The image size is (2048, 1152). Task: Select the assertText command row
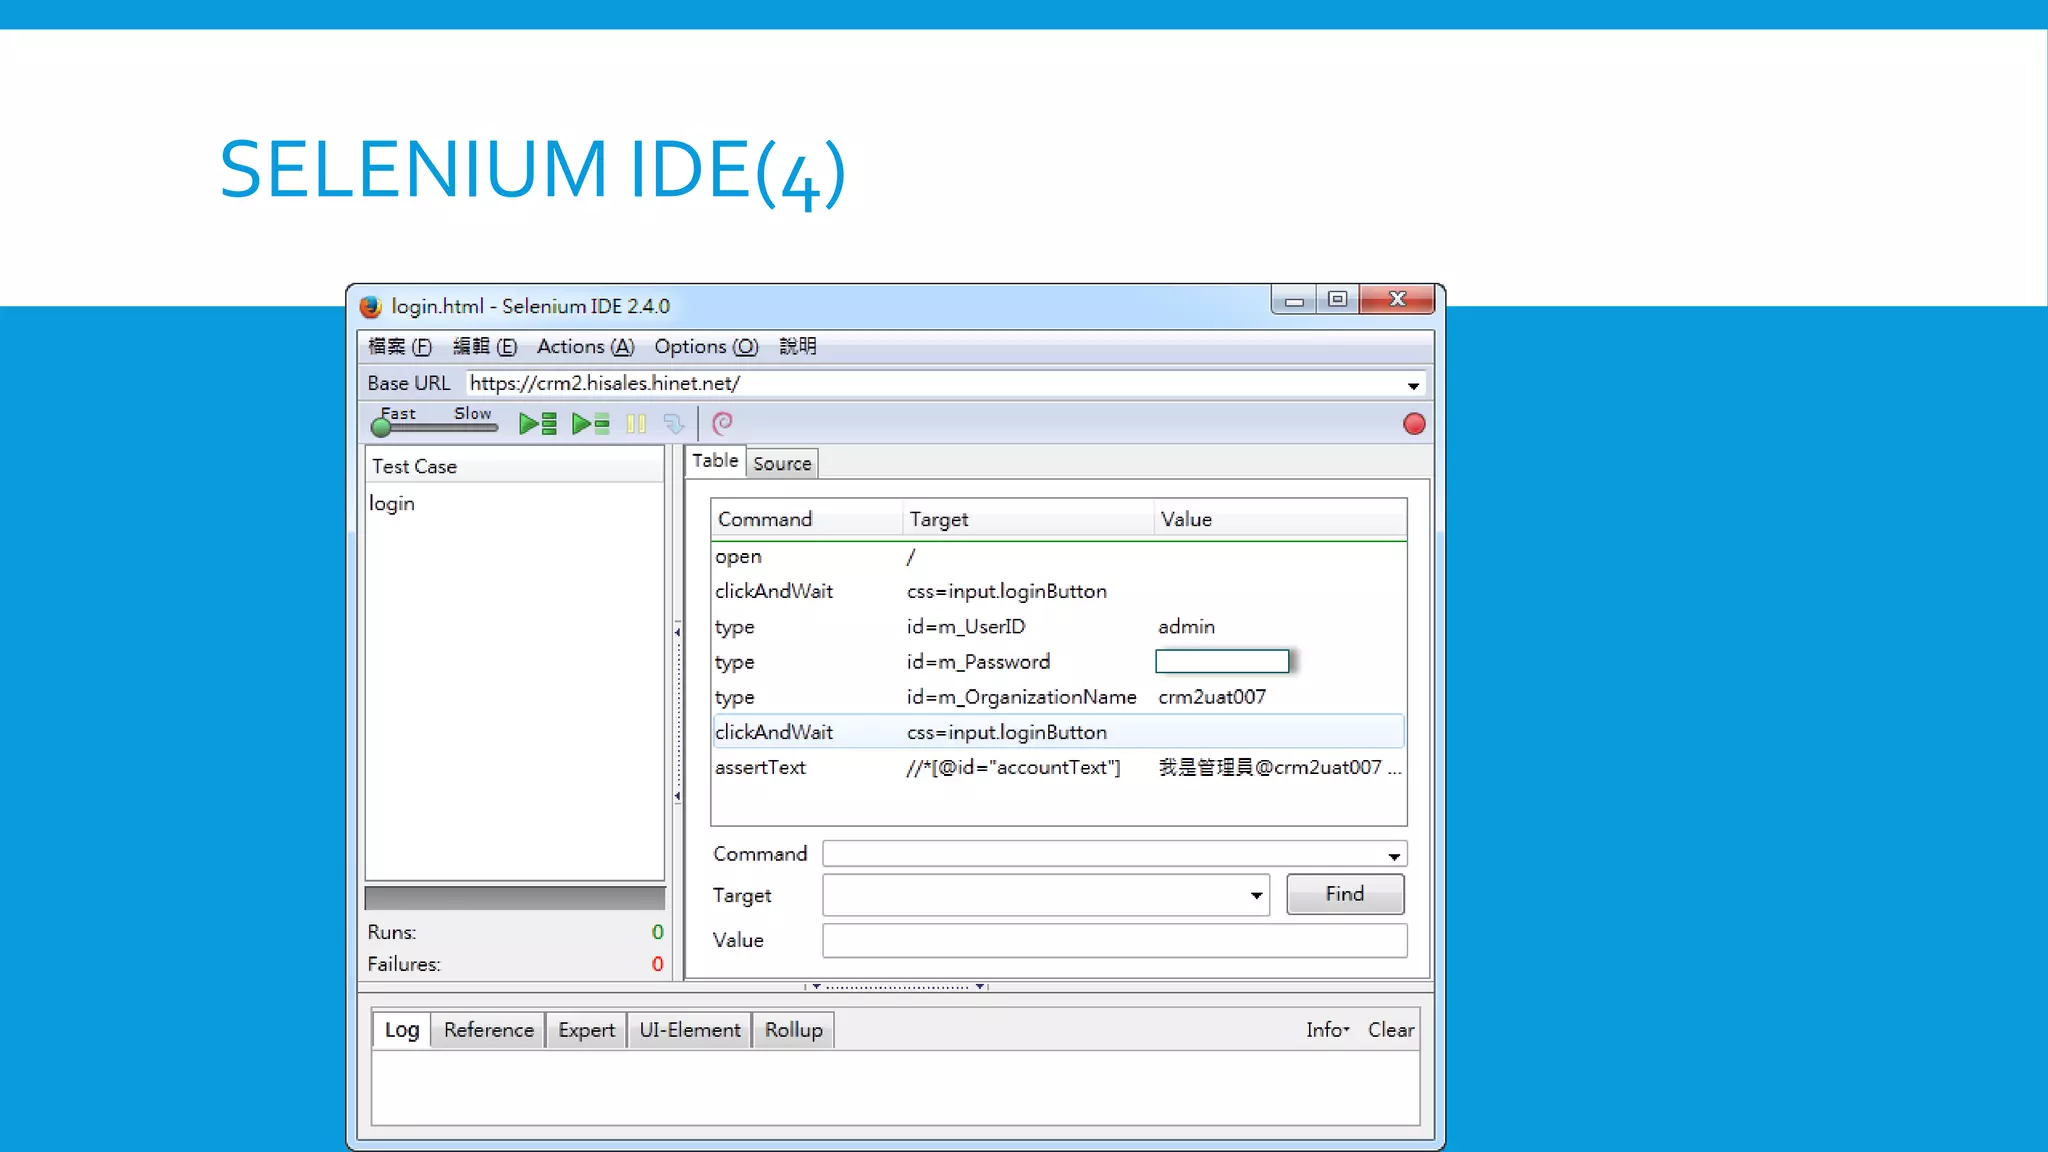(1058, 767)
